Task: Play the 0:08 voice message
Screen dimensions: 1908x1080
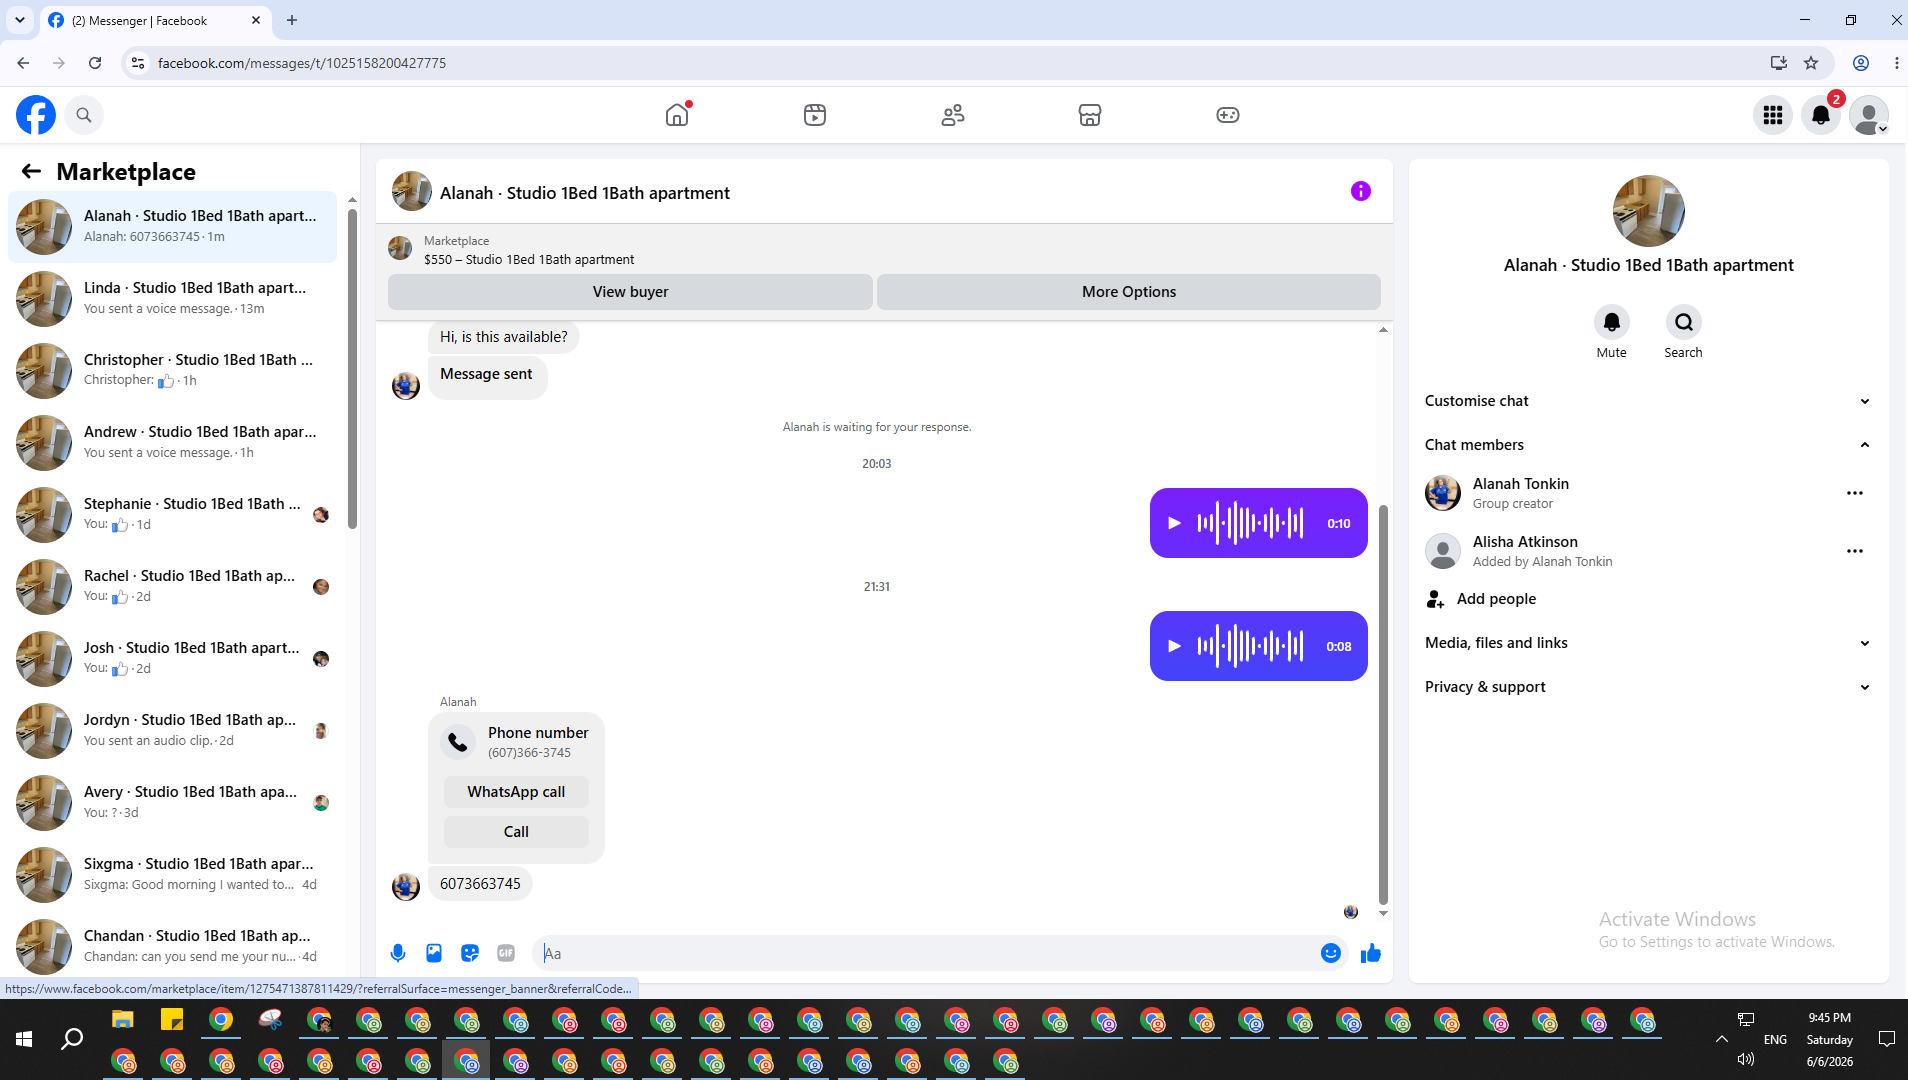Action: click(1175, 646)
